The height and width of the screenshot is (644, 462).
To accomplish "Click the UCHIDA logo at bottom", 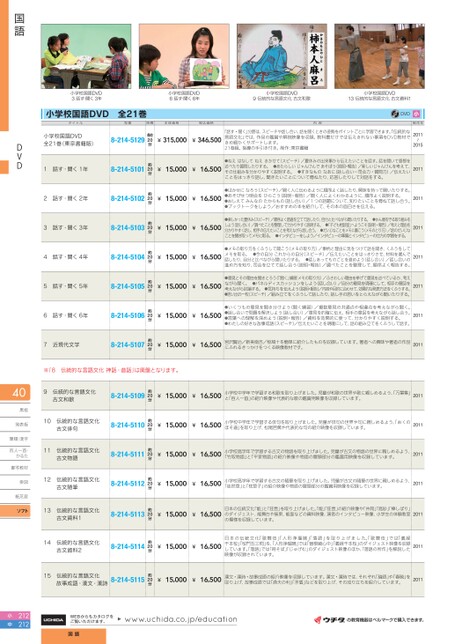I will [53, 620].
